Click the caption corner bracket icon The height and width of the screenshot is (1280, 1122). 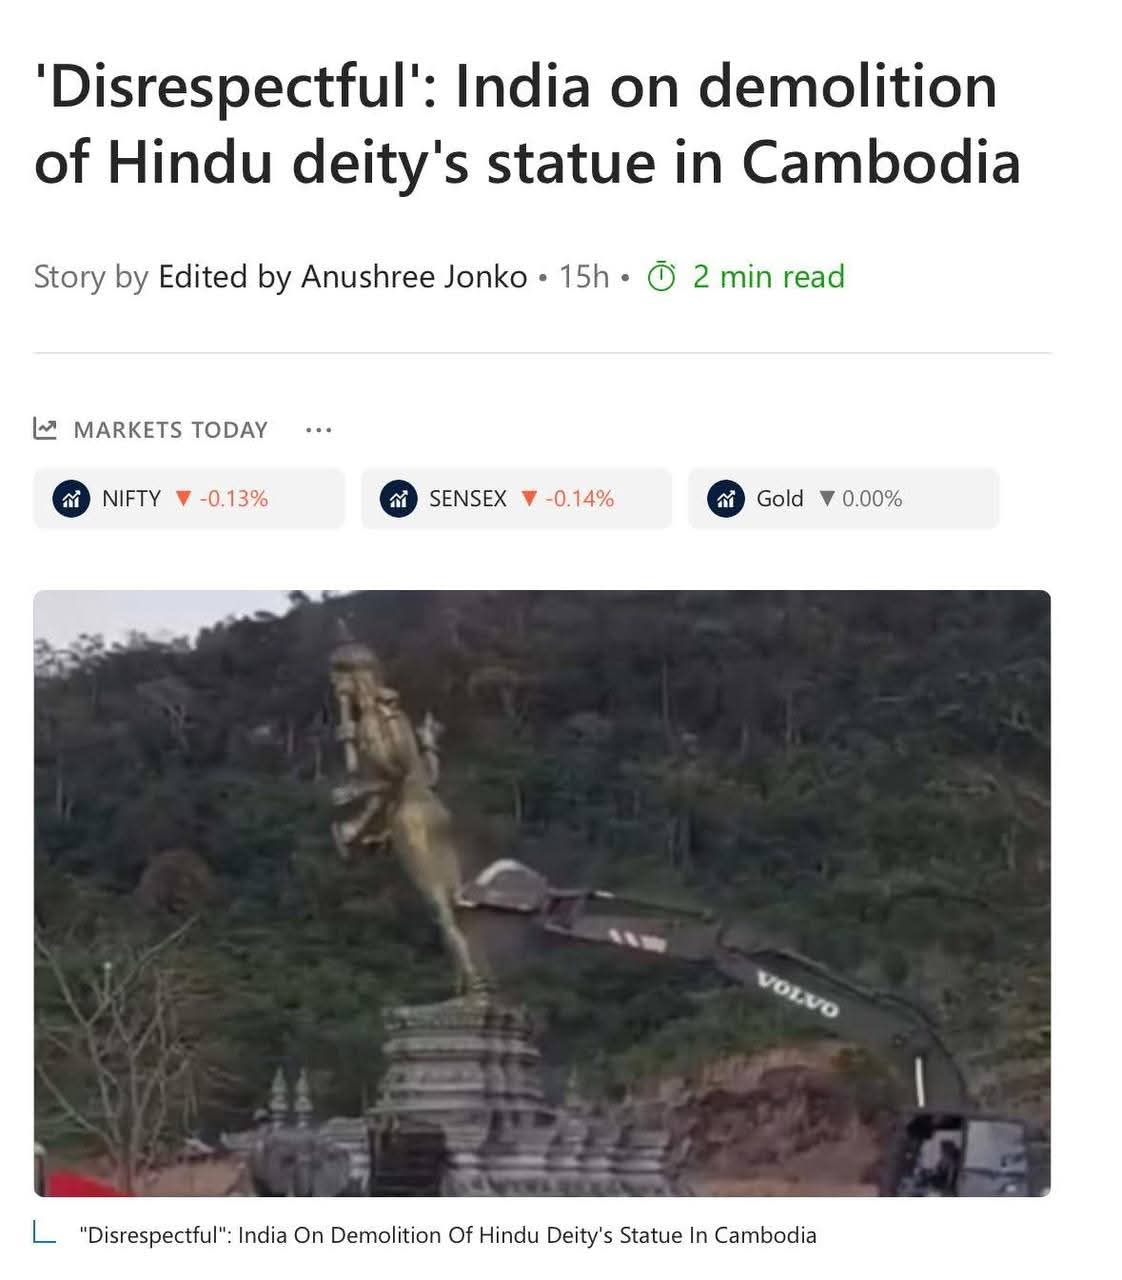44,1232
